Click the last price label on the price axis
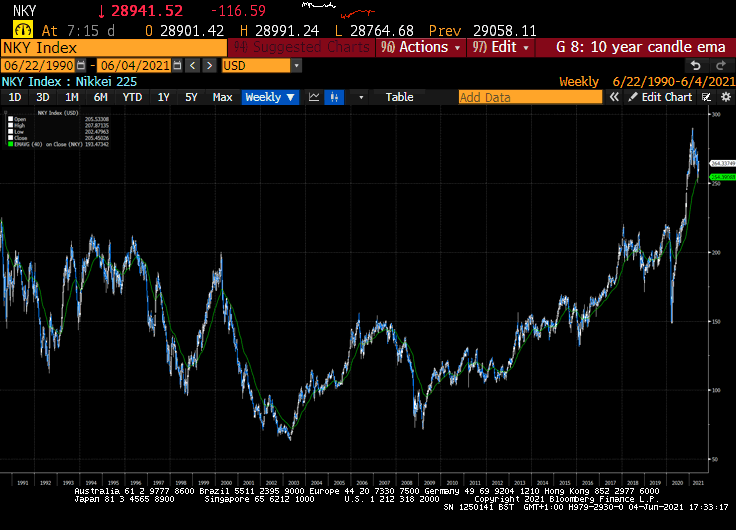 pyautogui.click(x=722, y=163)
